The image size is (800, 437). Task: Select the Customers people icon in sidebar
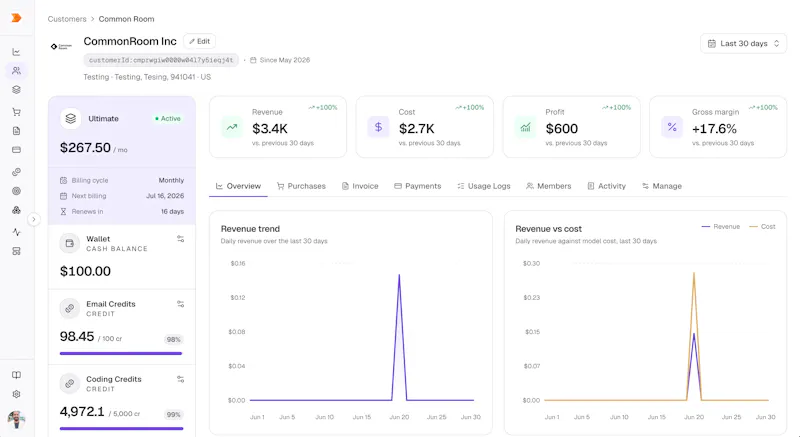tap(16, 71)
